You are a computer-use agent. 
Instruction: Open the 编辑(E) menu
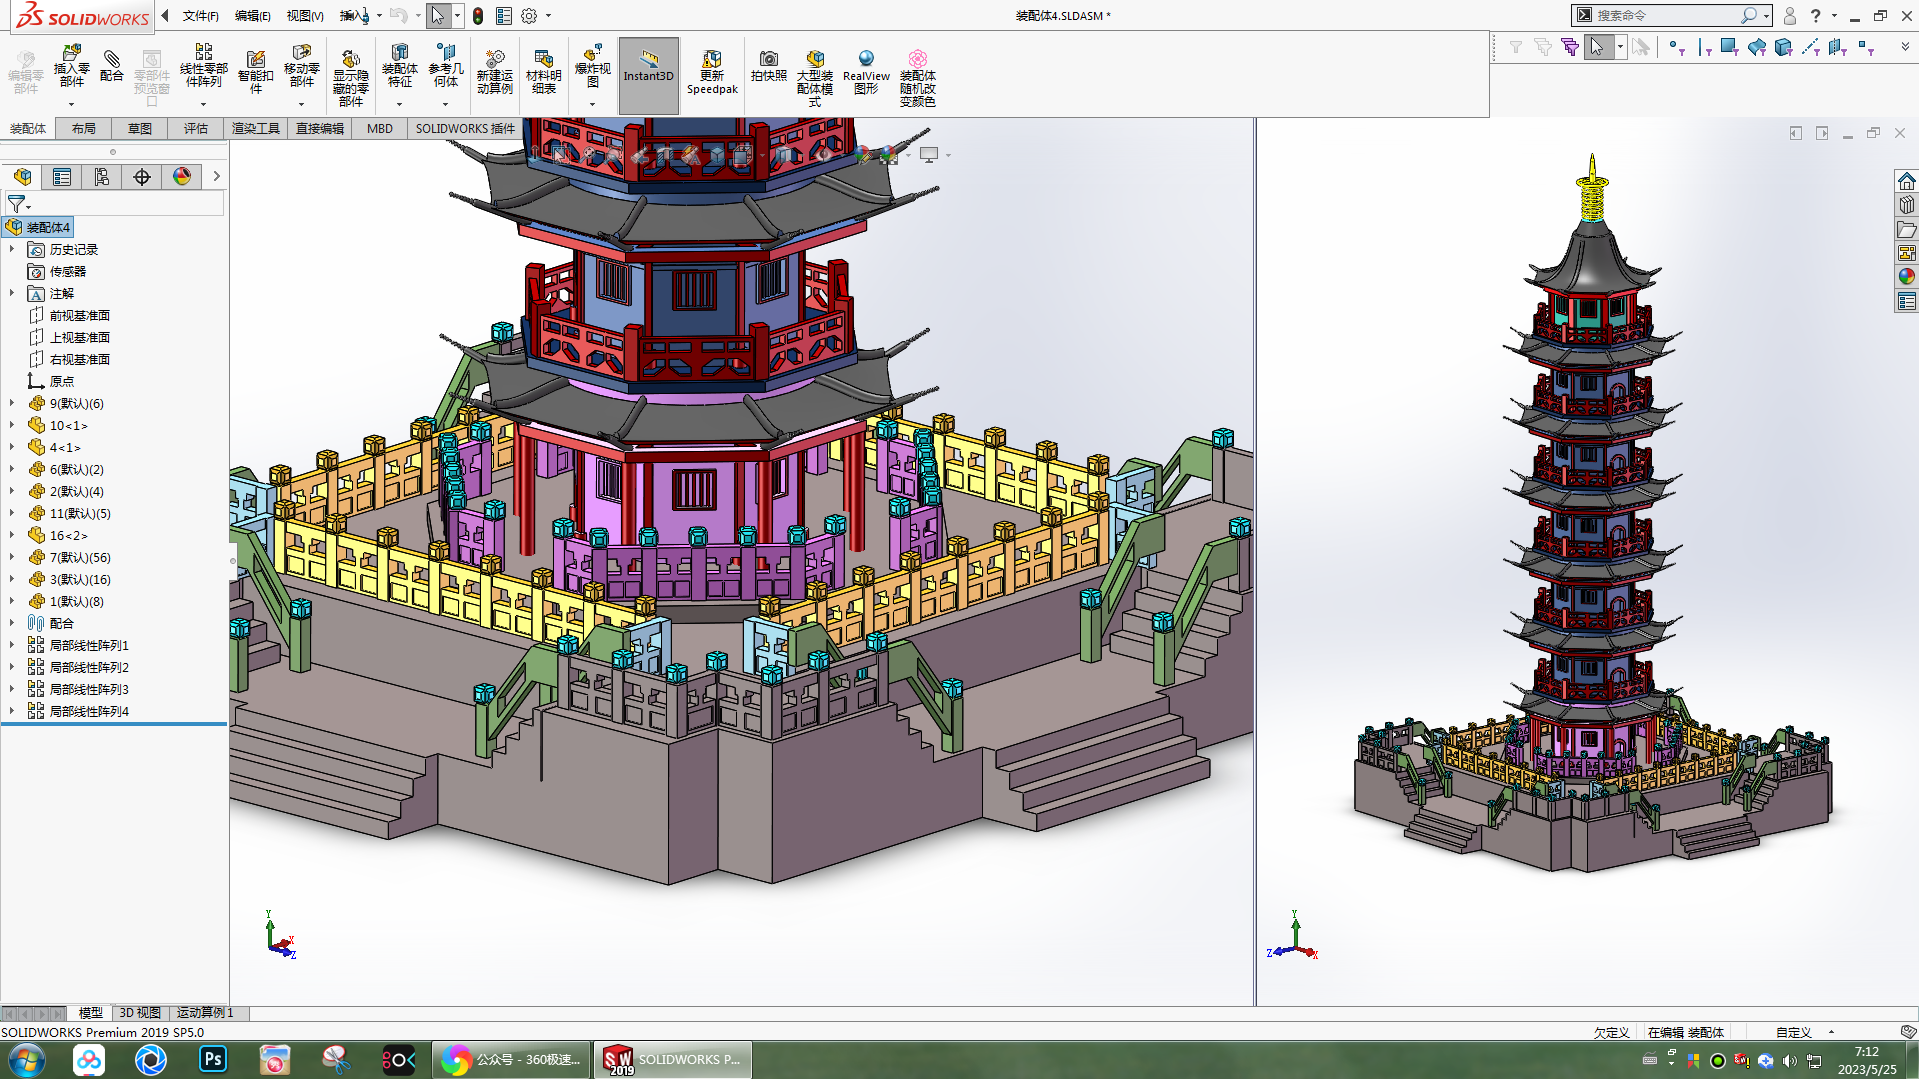(x=253, y=16)
